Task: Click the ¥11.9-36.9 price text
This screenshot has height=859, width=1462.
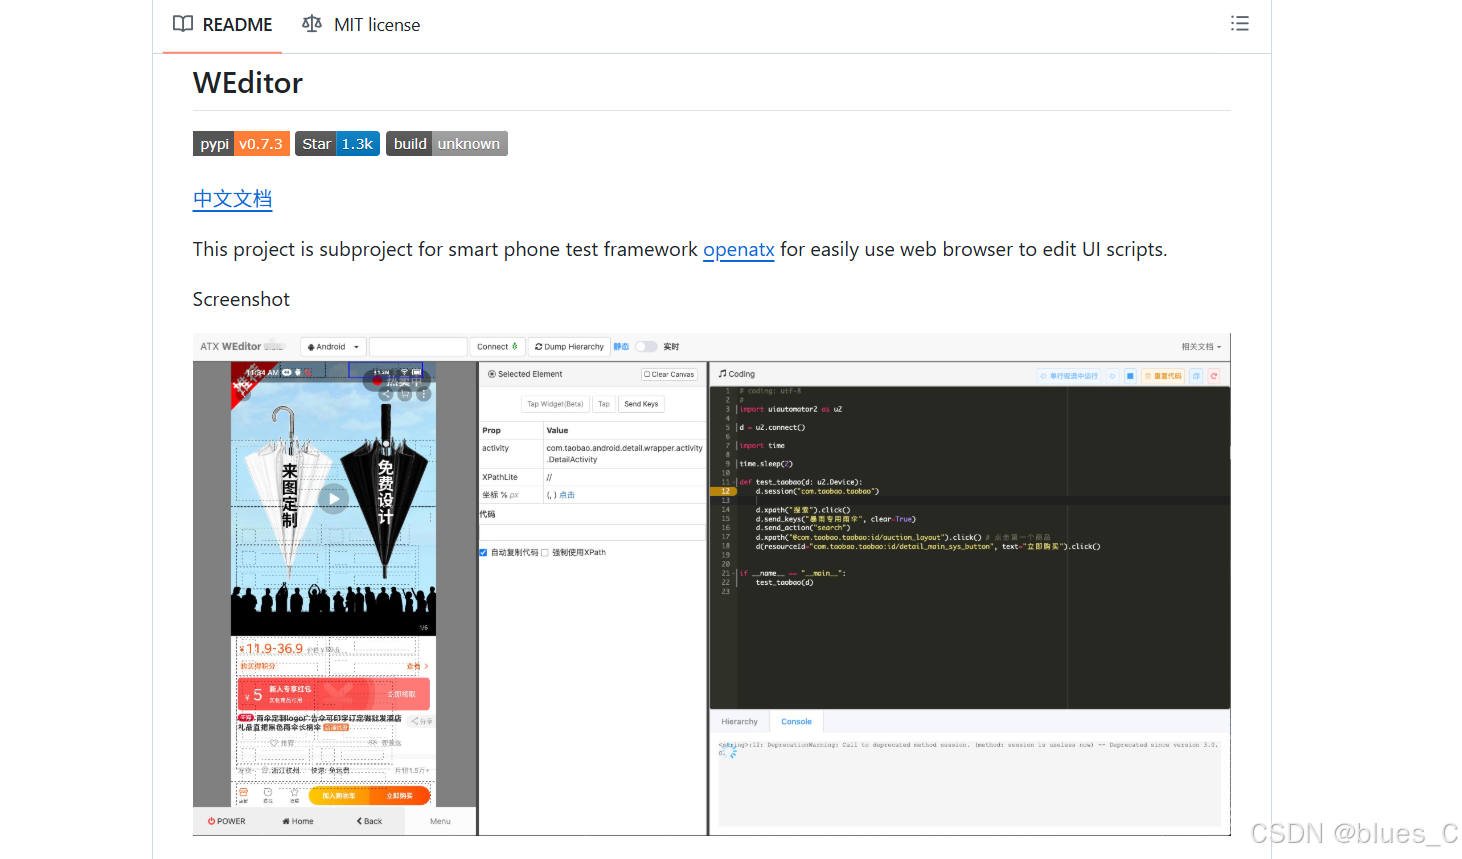Action: tap(271, 649)
